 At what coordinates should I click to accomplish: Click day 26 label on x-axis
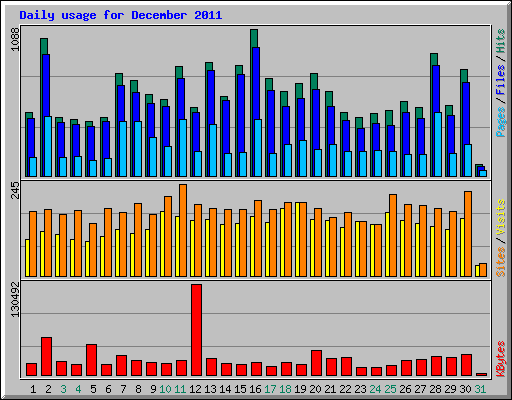tap(405, 389)
